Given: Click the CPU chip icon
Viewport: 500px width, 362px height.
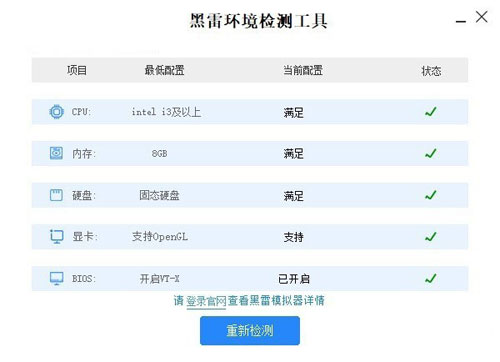Looking at the screenshot, I should point(56,112).
